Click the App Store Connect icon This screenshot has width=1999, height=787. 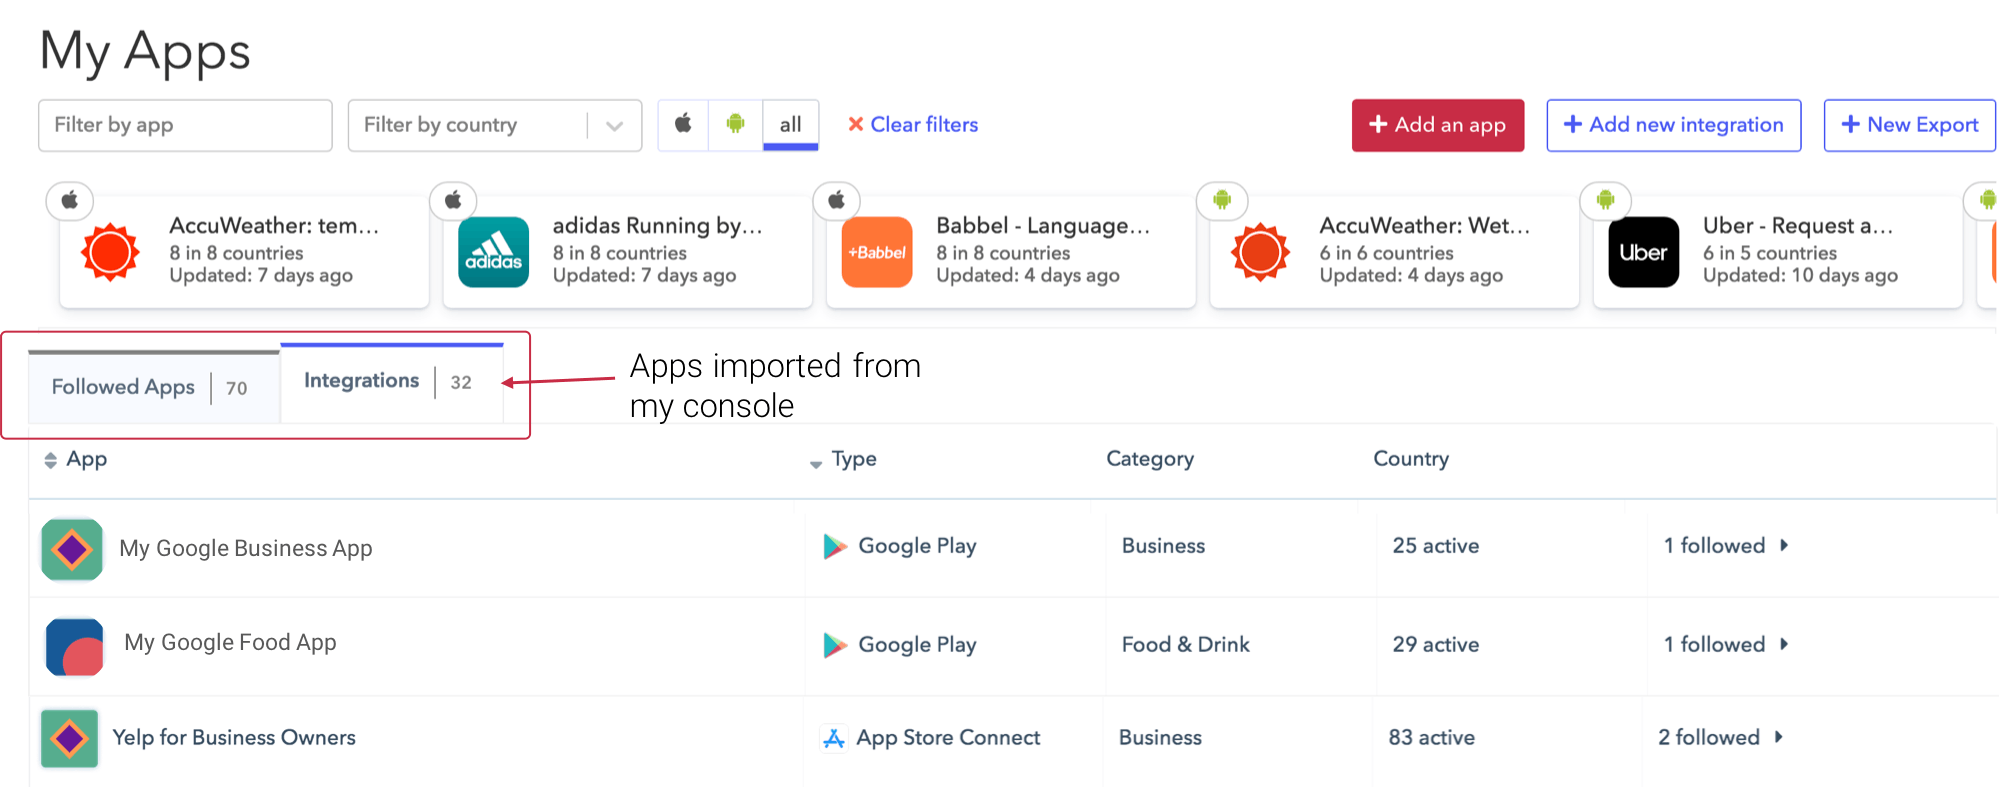[x=833, y=738]
